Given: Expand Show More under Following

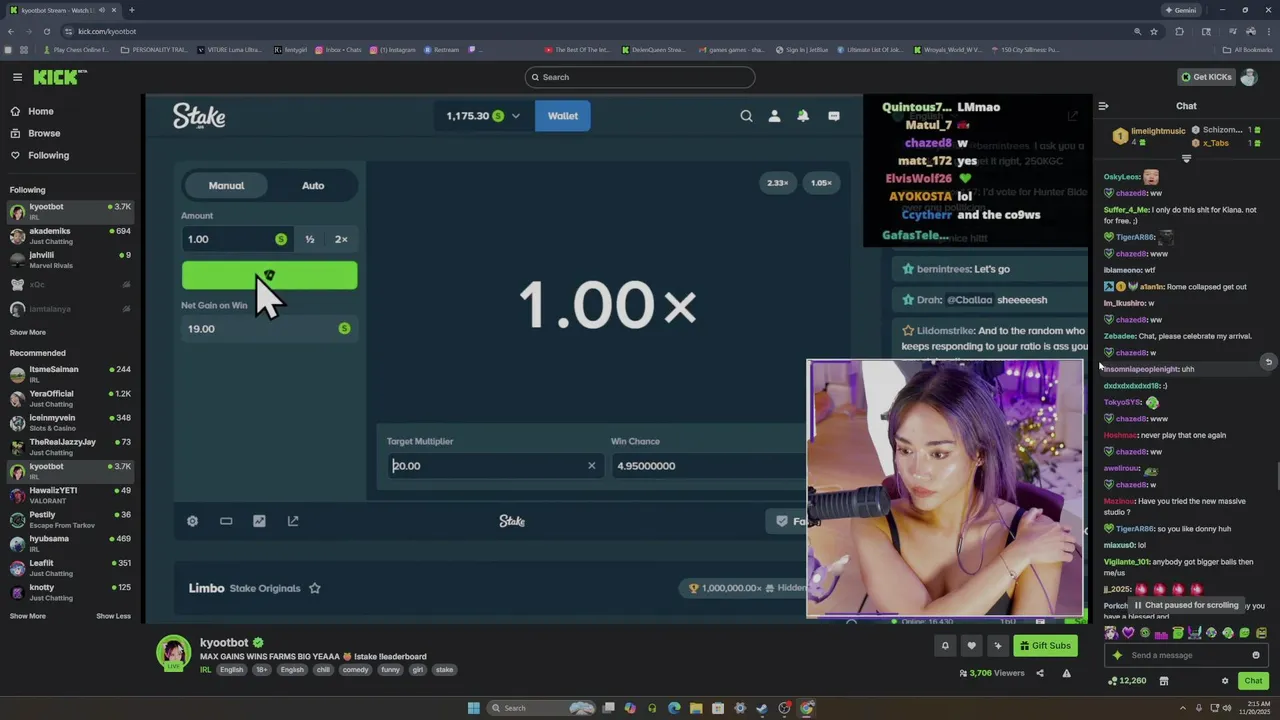Looking at the screenshot, I should [x=28, y=332].
